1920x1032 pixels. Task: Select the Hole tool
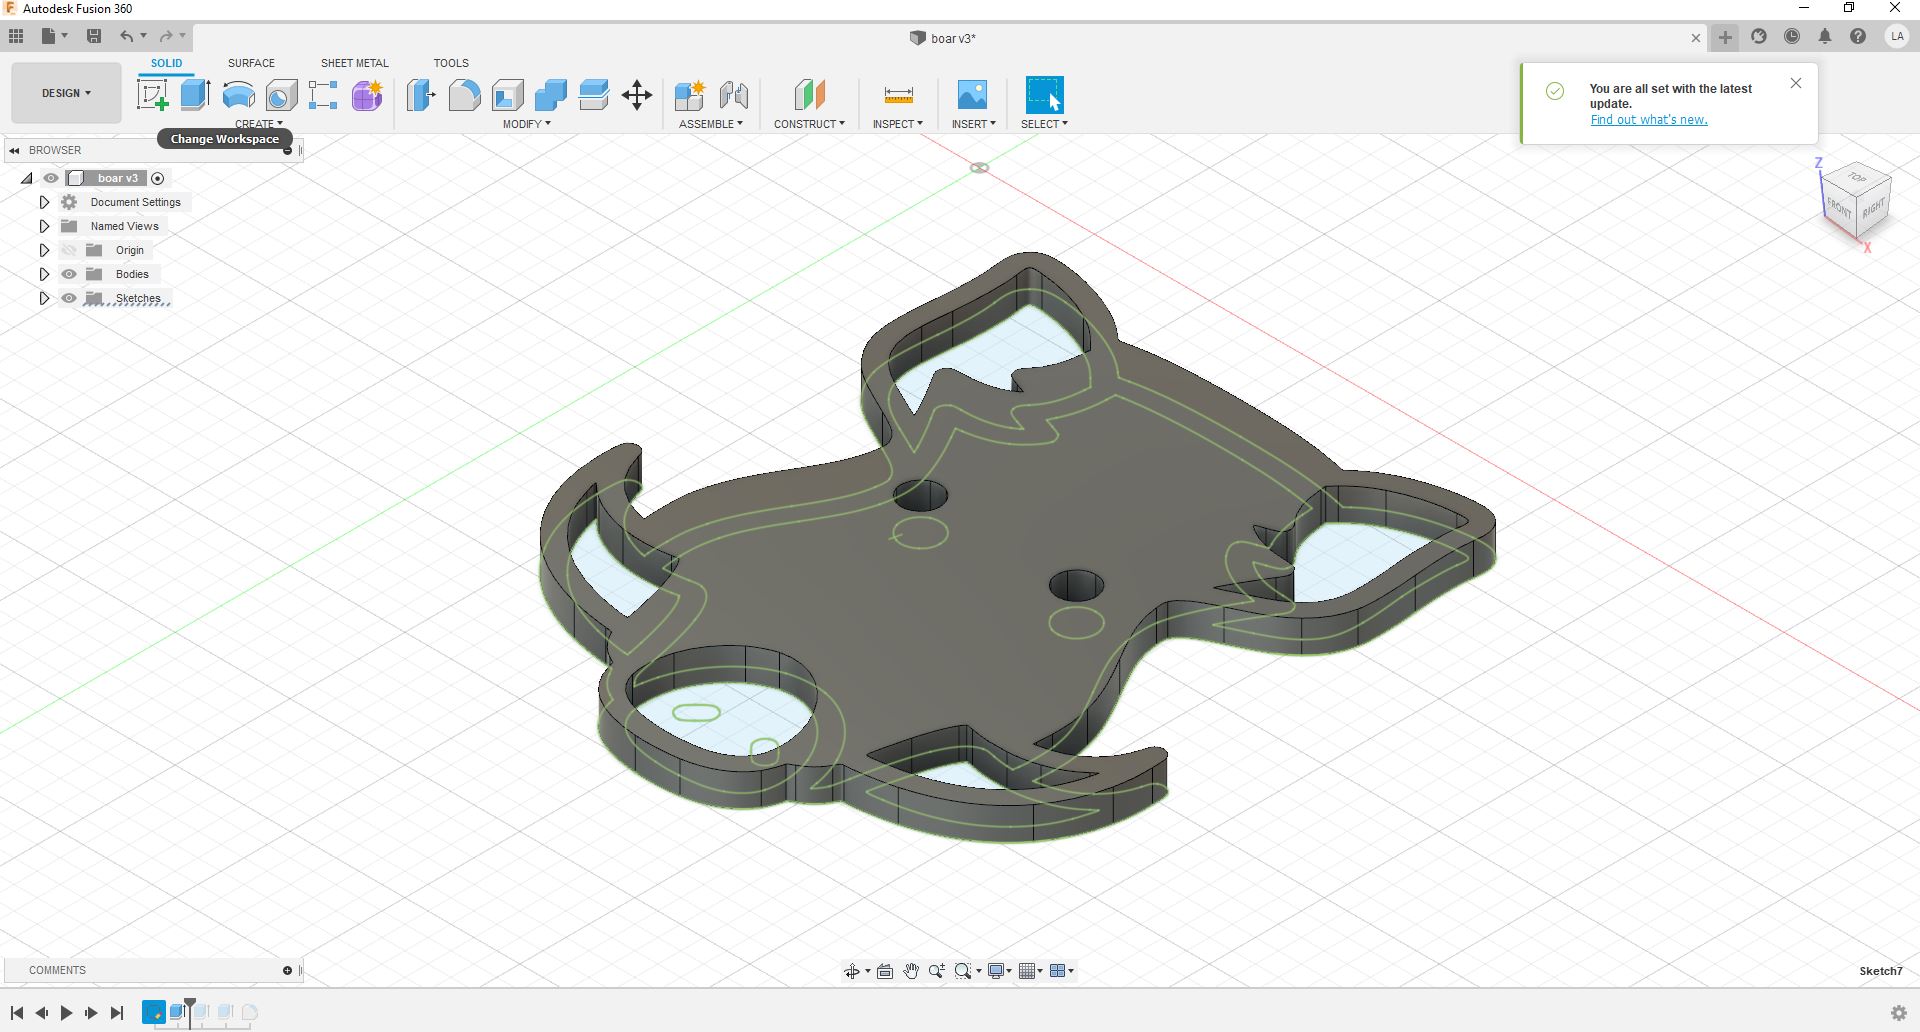(281, 95)
